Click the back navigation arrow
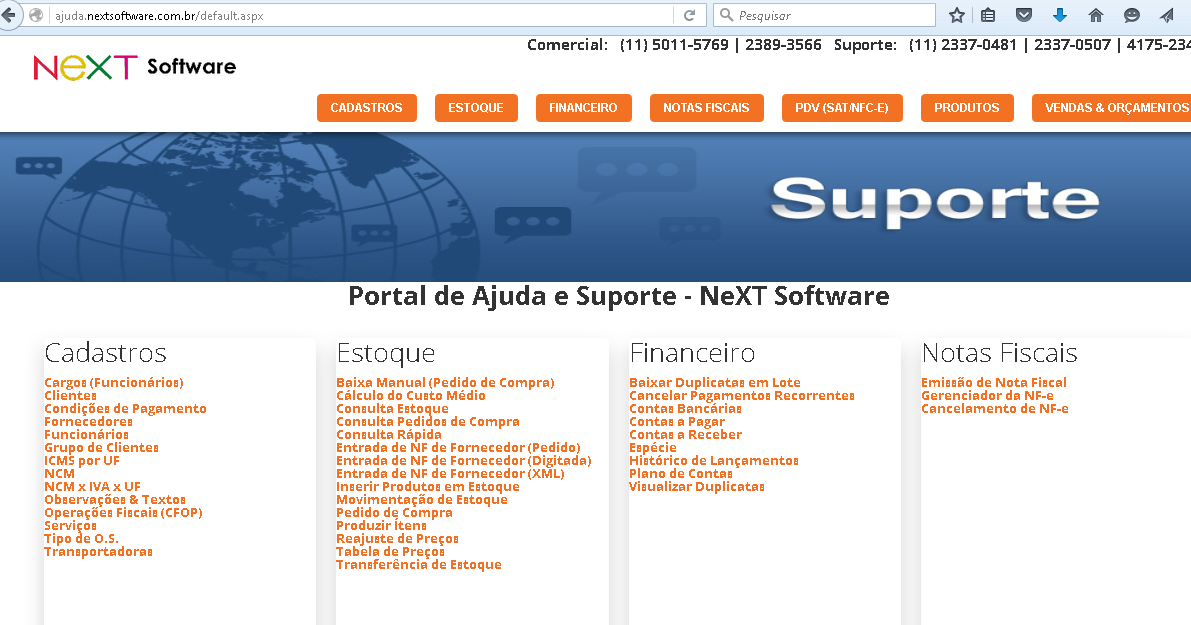 click(9, 13)
